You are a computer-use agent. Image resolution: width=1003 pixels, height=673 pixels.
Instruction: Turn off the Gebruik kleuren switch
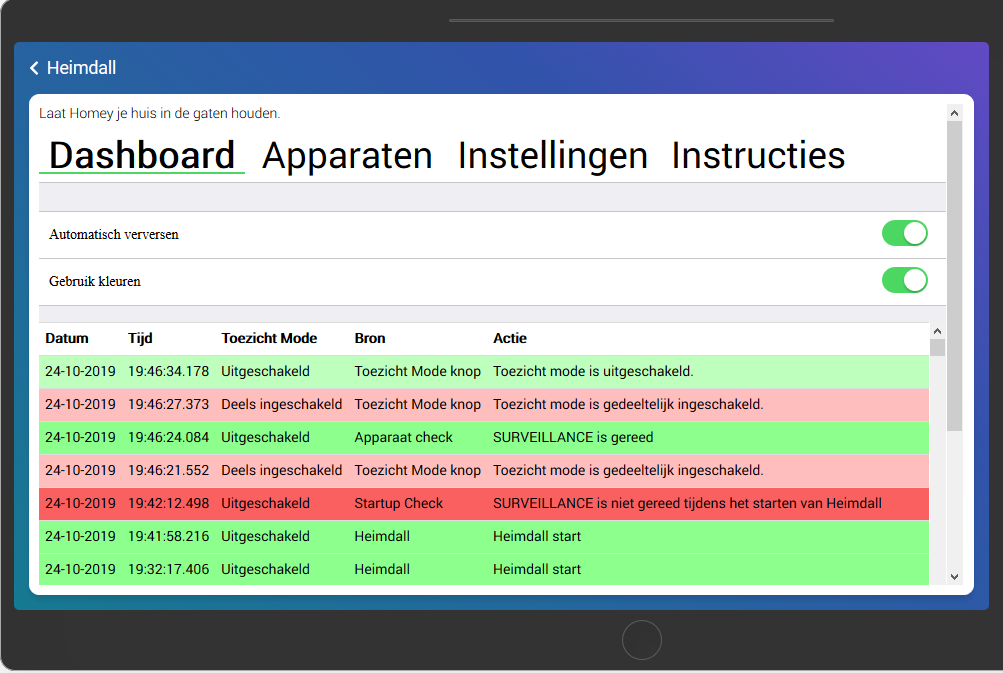pyautogui.click(x=904, y=280)
